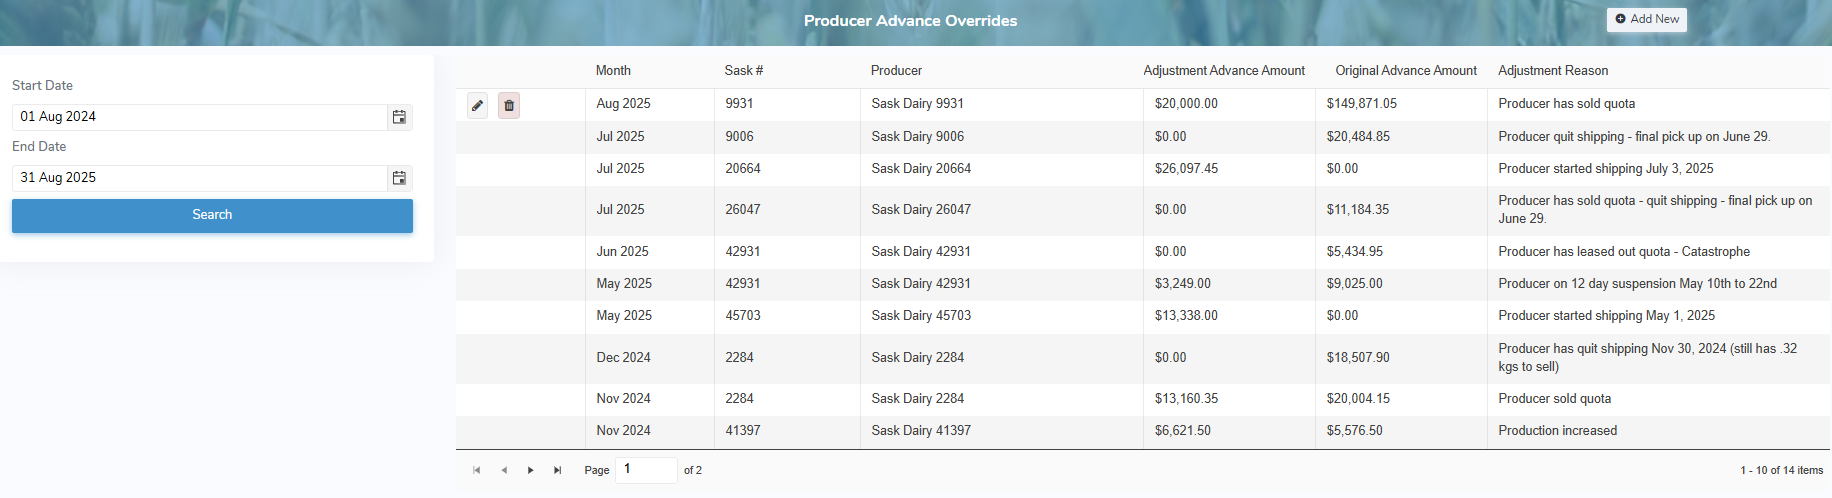Image resolution: width=1832 pixels, height=498 pixels.
Task: Go to the previous page arrow
Action: 504,470
